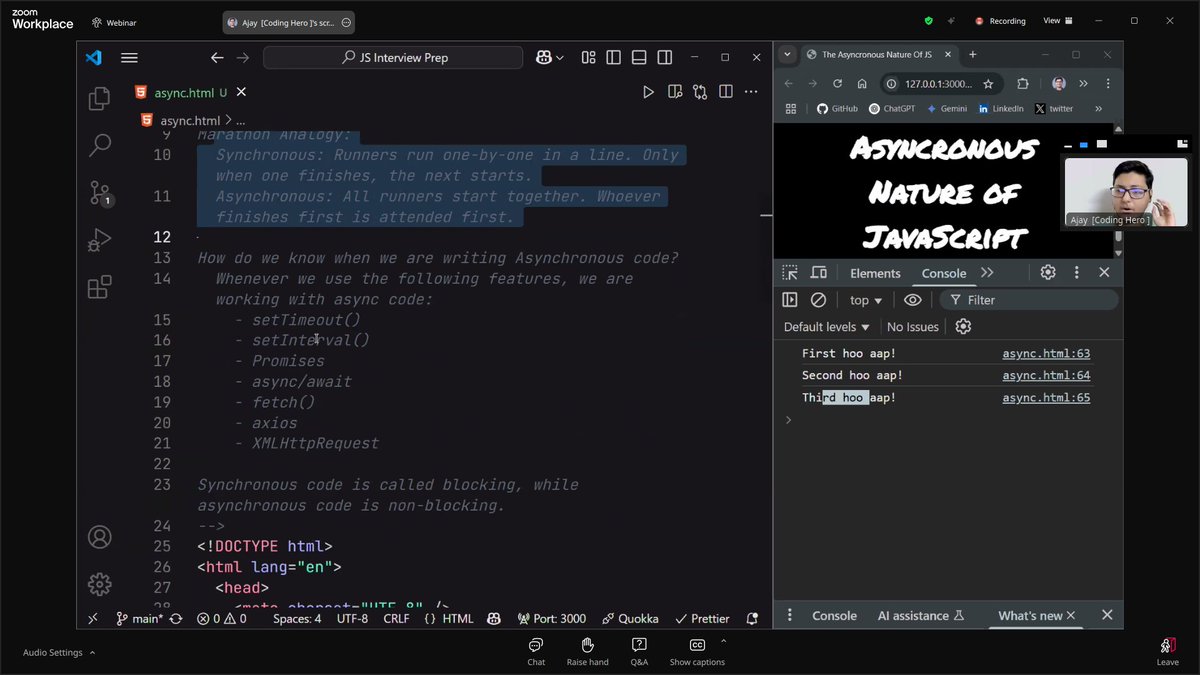This screenshot has height=675, width=1200.
Task: Open the Run and Debug view
Action: pyautogui.click(x=99, y=240)
